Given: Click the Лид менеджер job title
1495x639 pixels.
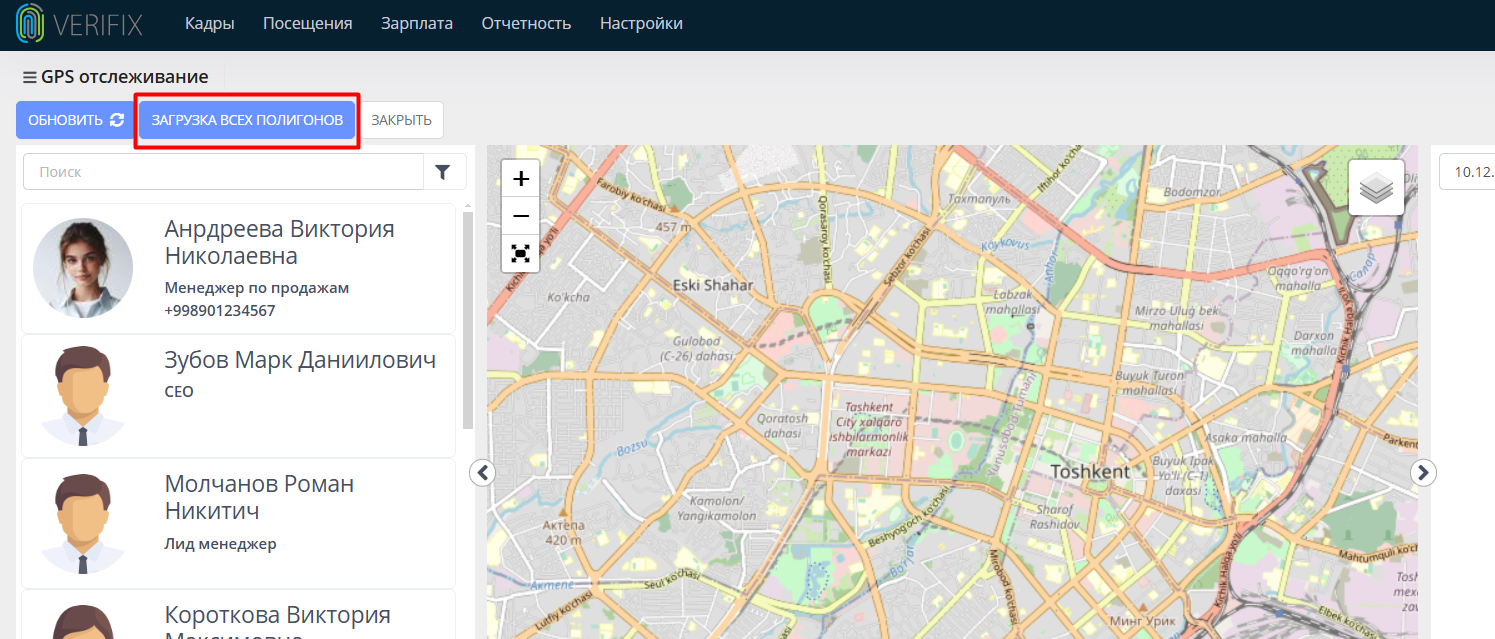Looking at the screenshot, I should tap(221, 544).
